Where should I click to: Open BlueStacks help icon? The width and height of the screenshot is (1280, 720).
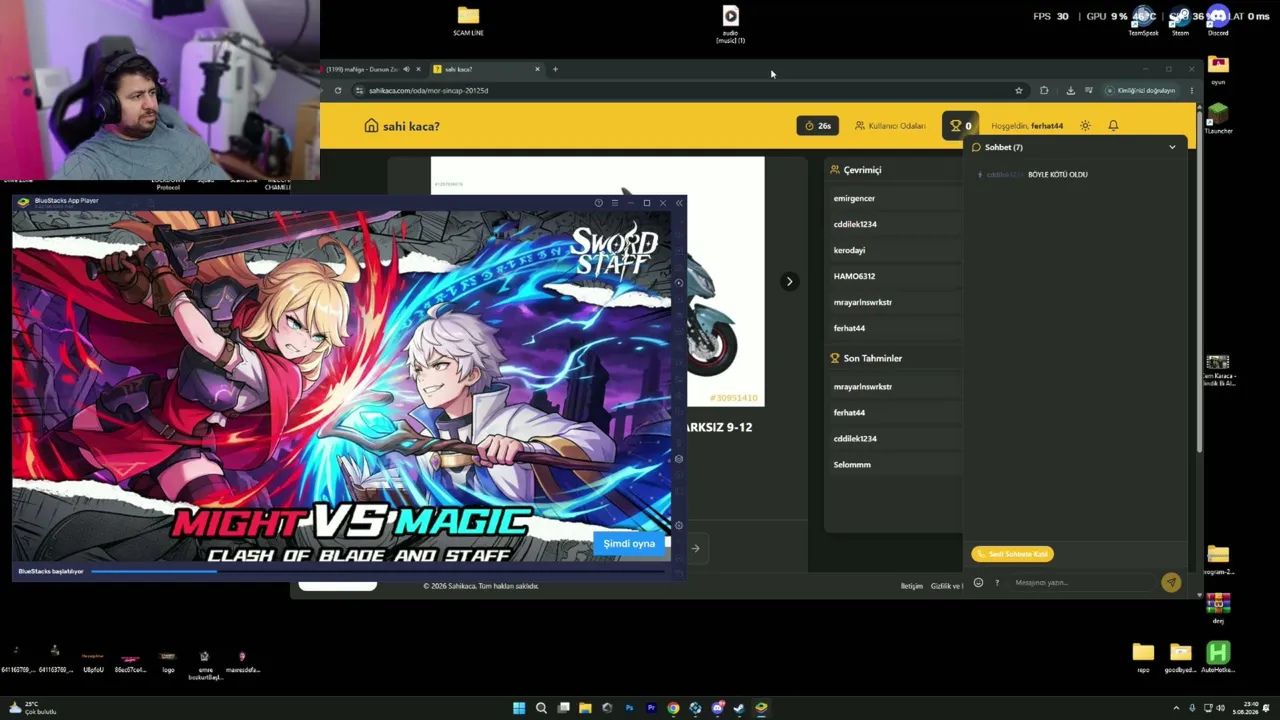pyautogui.click(x=599, y=203)
